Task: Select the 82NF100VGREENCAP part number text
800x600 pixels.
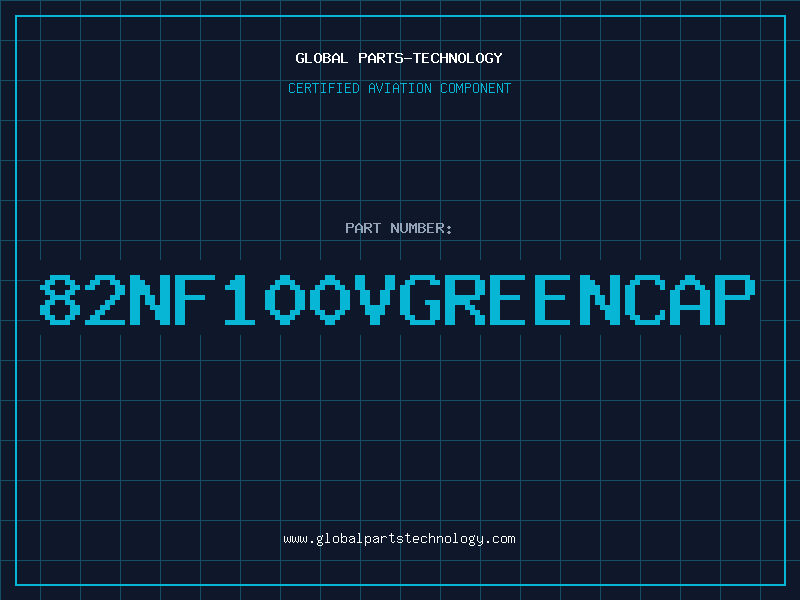Action: tap(399, 300)
